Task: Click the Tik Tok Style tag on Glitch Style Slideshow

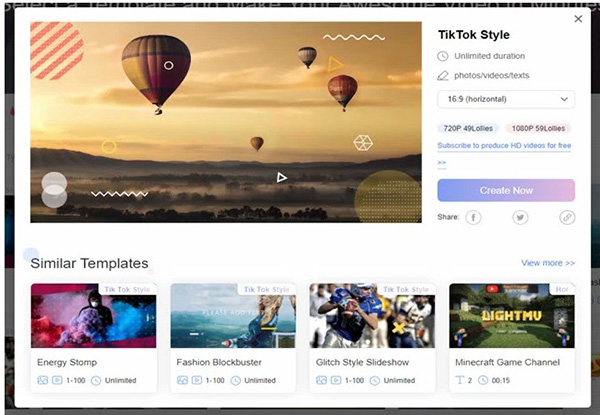Action: 406,289
